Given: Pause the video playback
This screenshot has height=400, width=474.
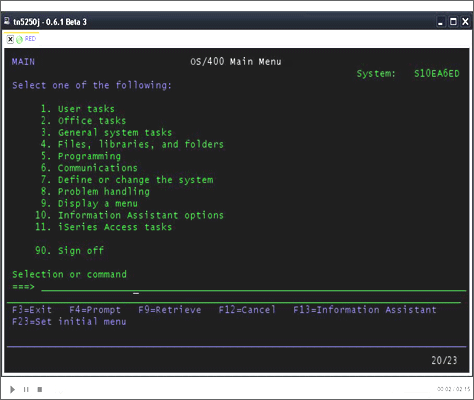Looking at the screenshot, I should [26, 389].
